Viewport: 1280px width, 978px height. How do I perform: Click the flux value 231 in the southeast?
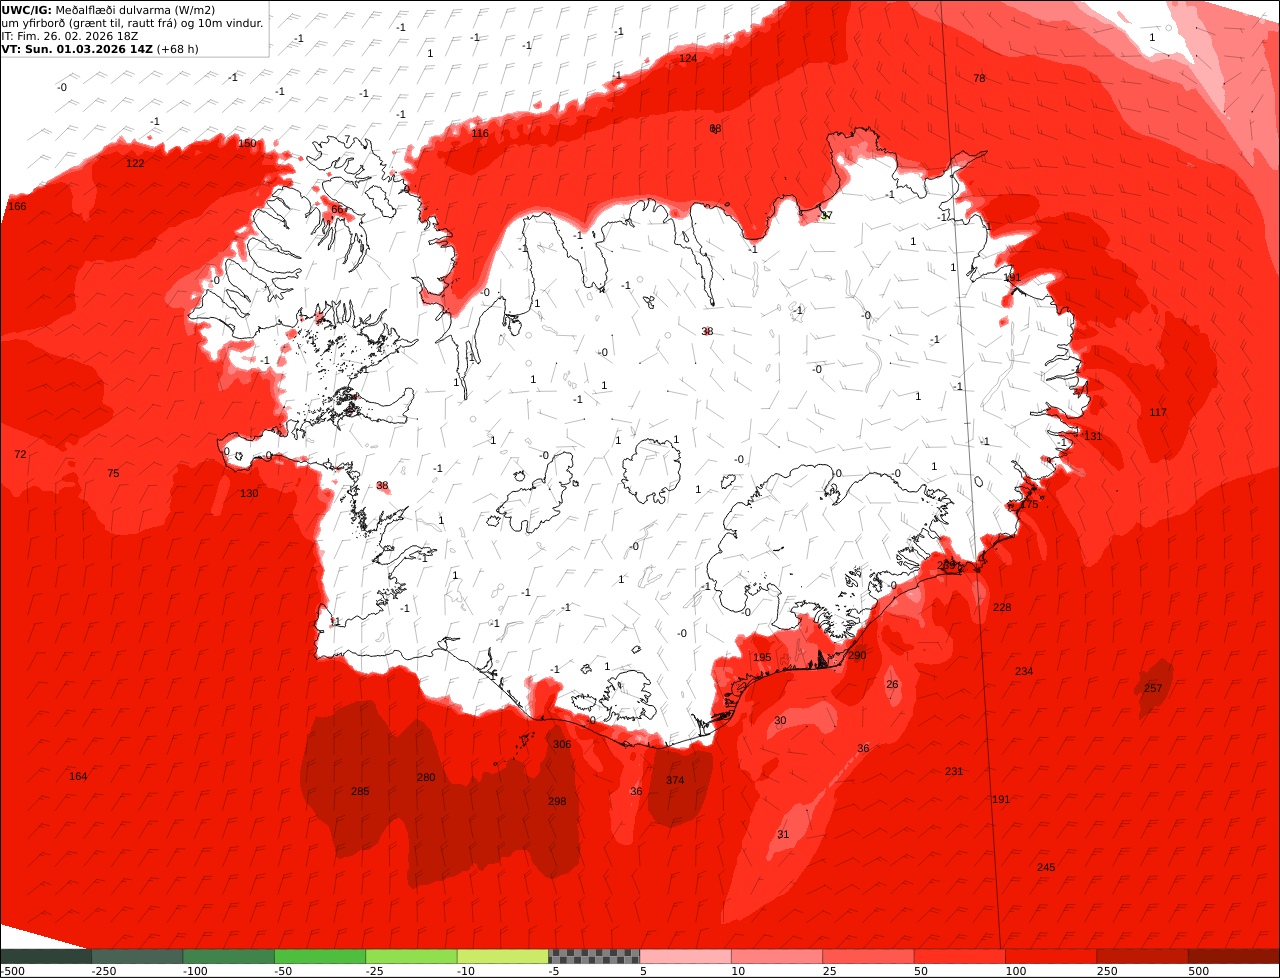[x=954, y=771]
